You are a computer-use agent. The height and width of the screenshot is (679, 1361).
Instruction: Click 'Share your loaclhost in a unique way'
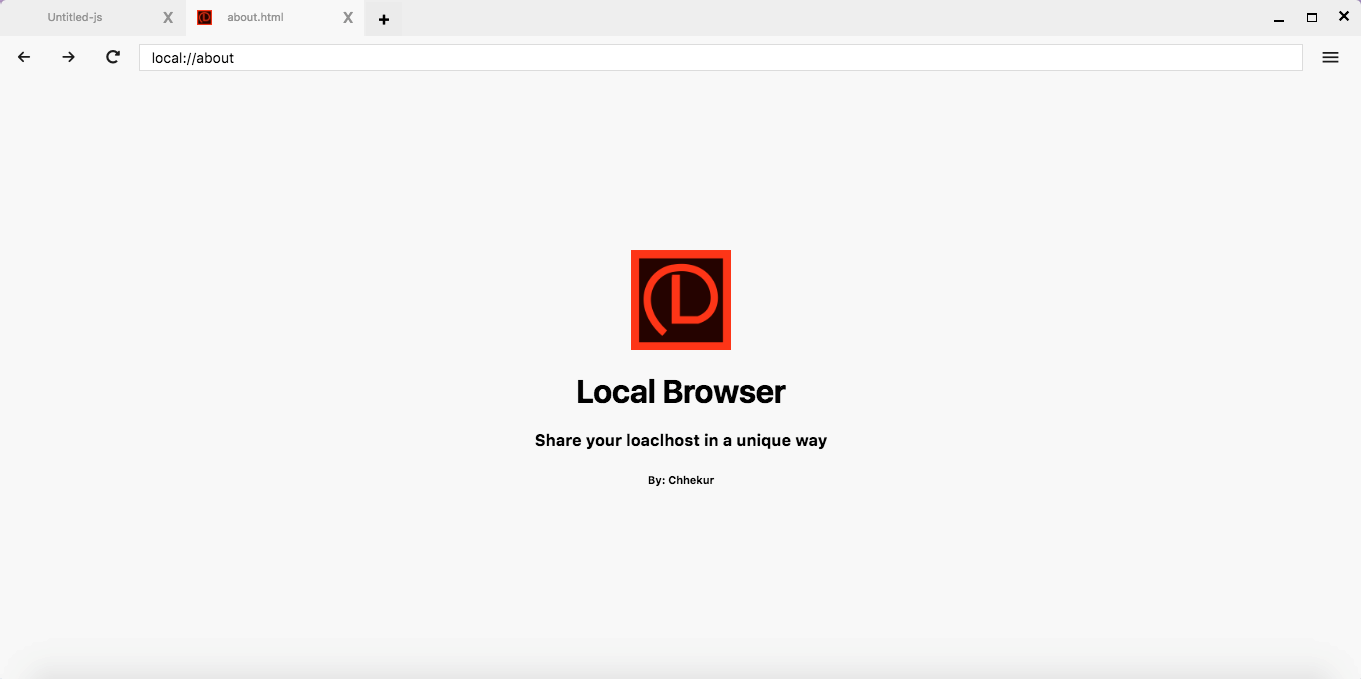pos(681,440)
